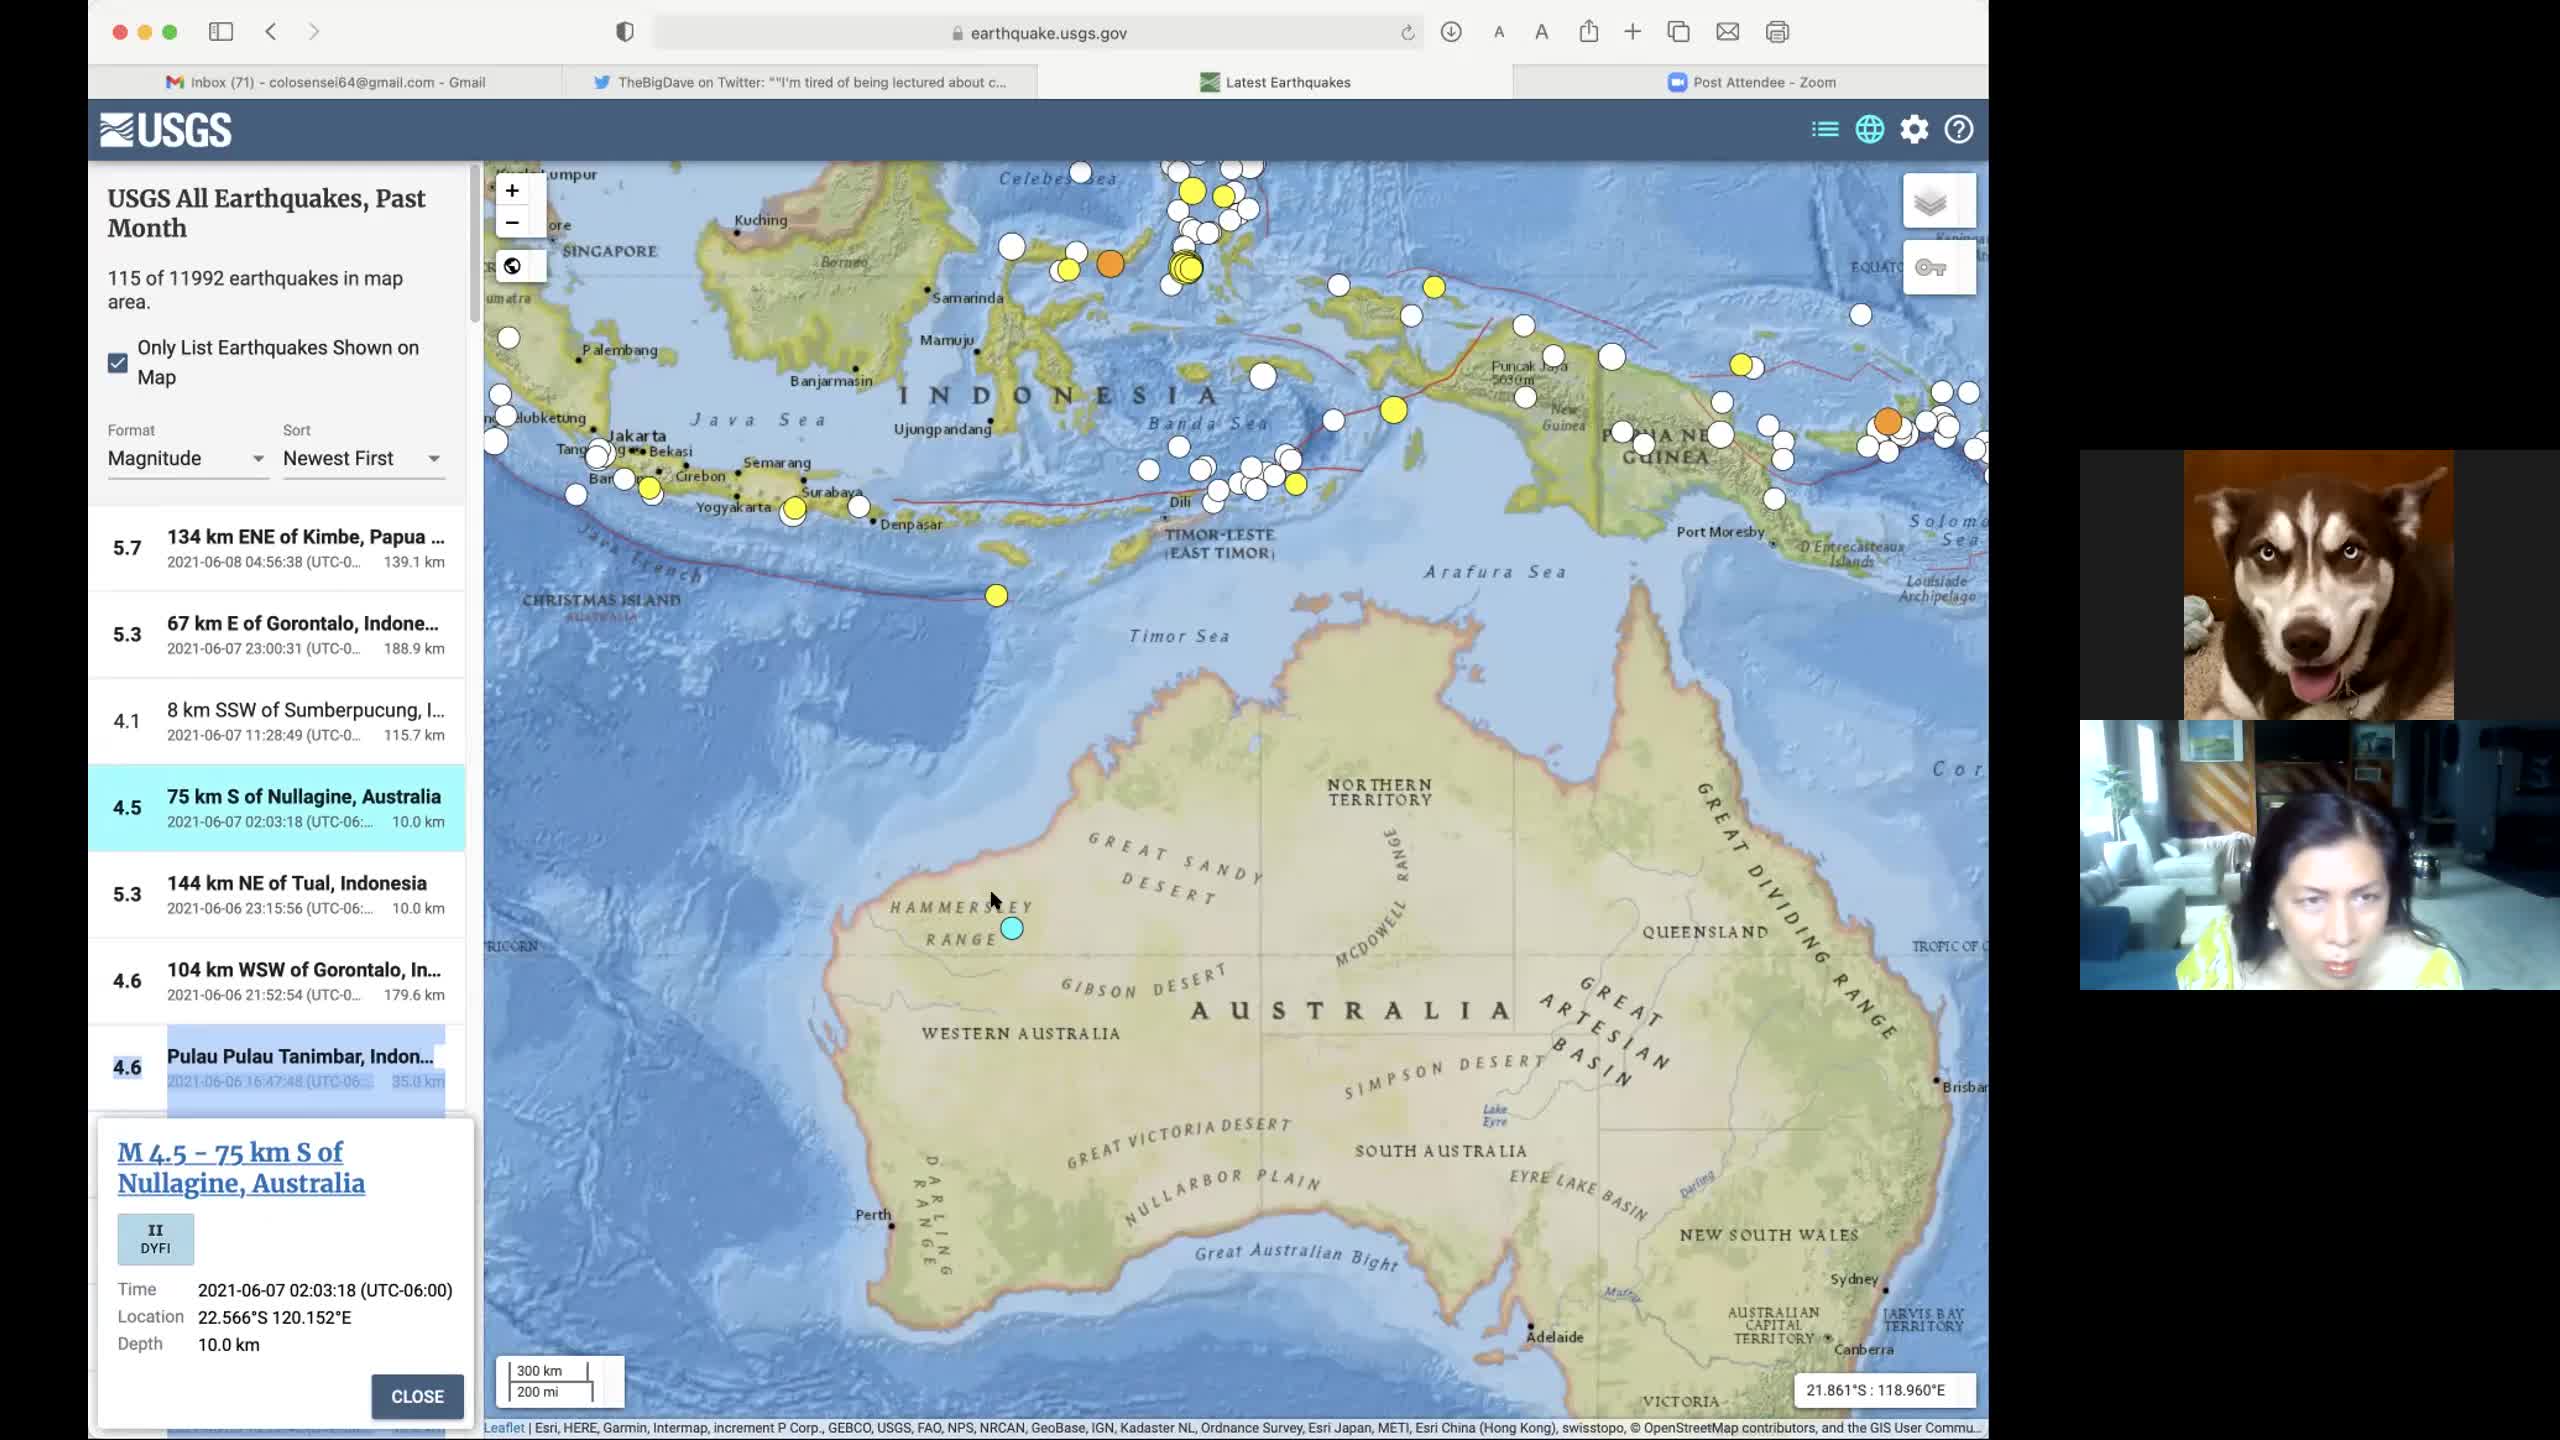2560x1440 pixels.
Task: Toggle the Safari sidebar
Action: pyautogui.click(x=221, y=32)
